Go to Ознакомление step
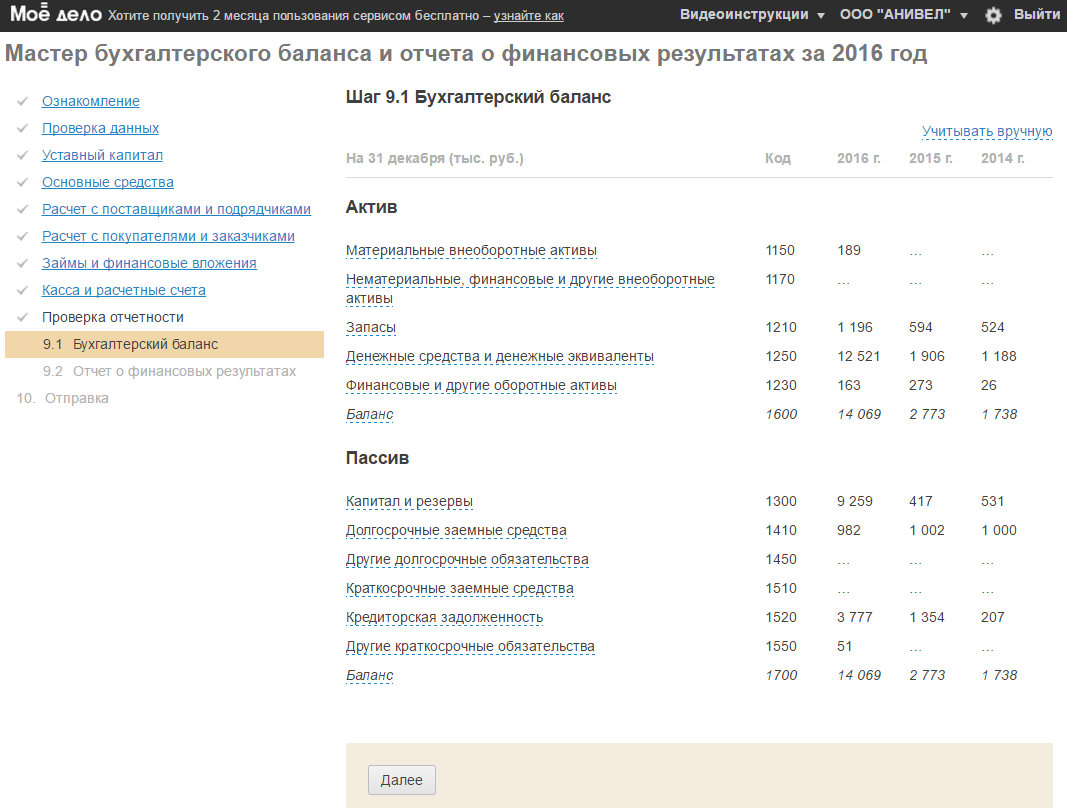The width and height of the screenshot is (1067, 808). coord(91,101)
